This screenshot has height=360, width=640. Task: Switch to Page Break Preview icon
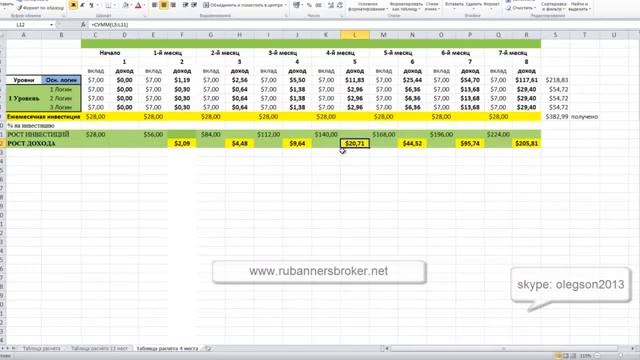point(573,356)
